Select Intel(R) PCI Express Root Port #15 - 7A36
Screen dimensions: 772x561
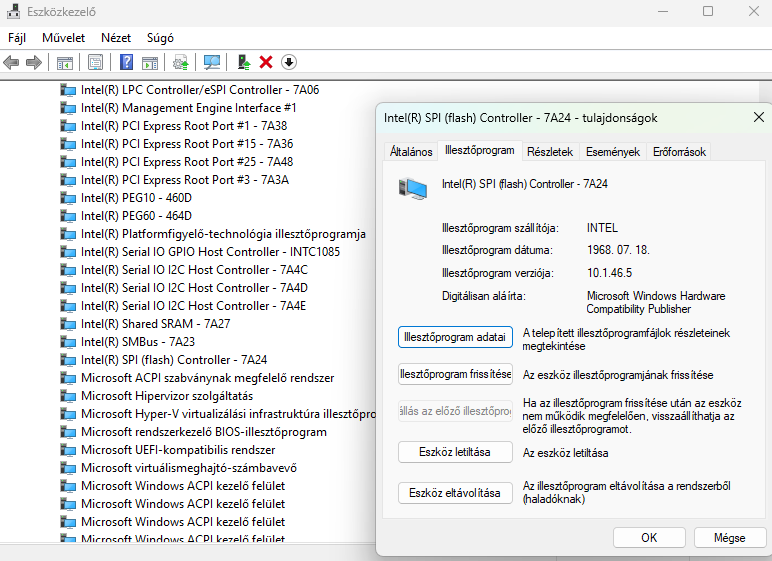pyautogui.click(x=187, y=144)
